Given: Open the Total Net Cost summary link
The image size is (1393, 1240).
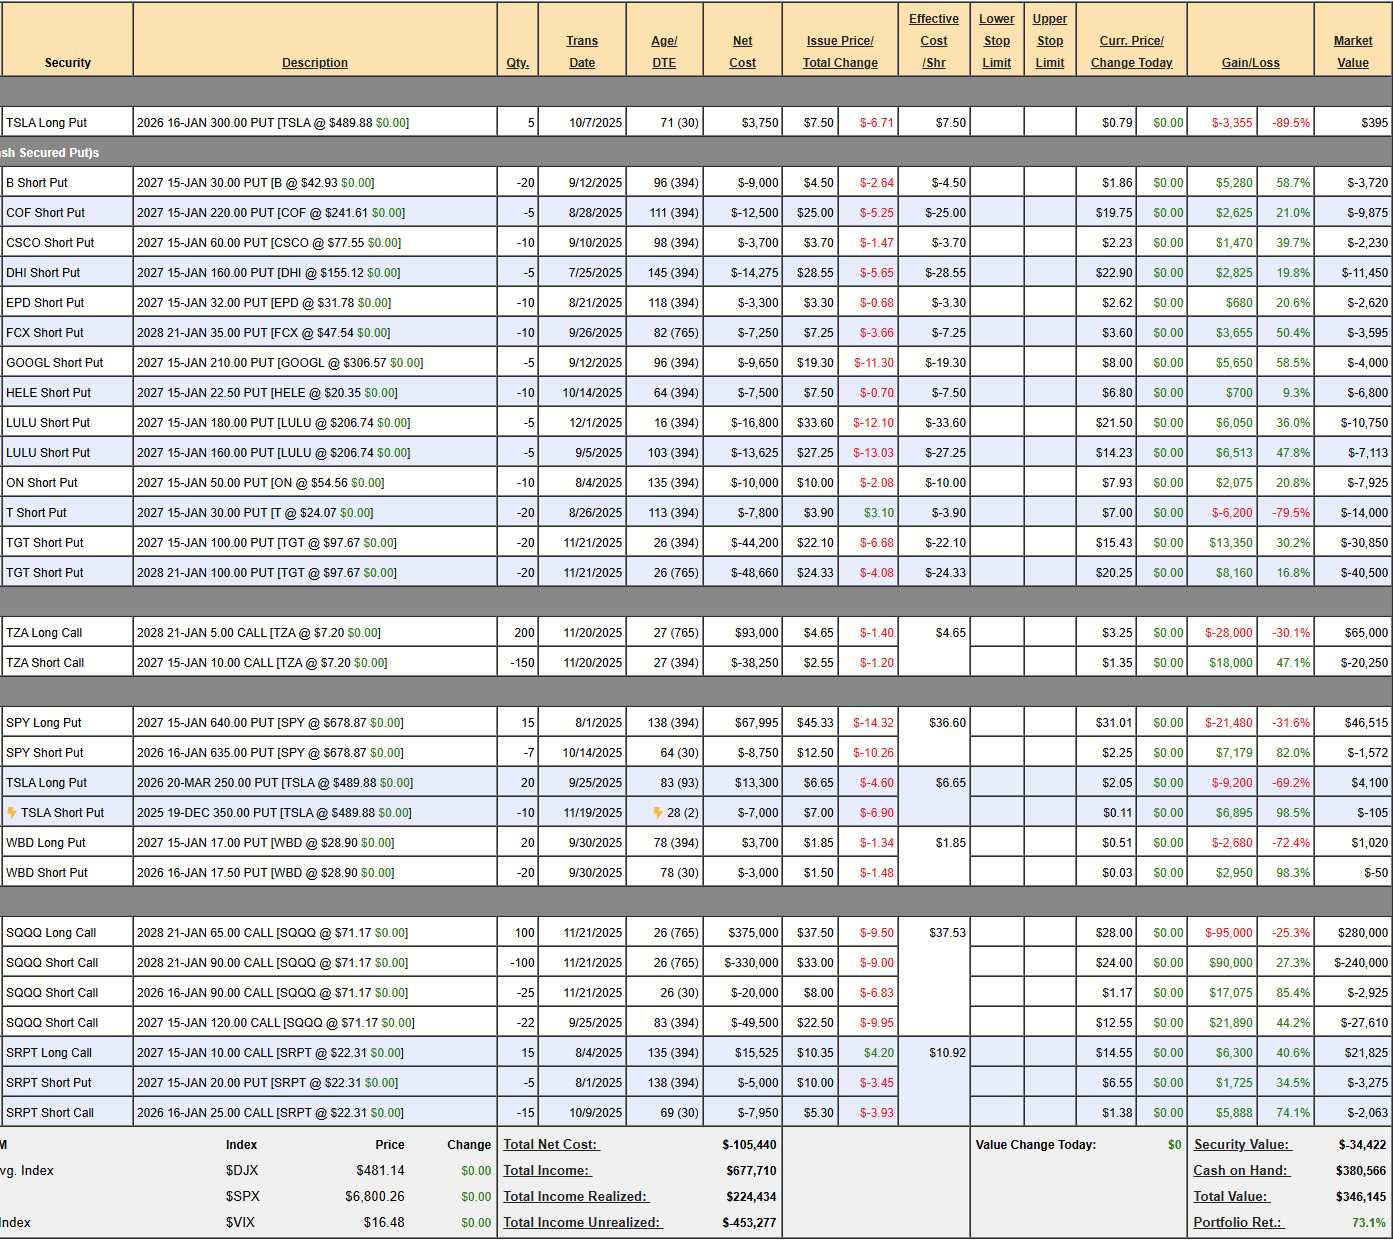Looking at the screenshot, I should 550,1145.
